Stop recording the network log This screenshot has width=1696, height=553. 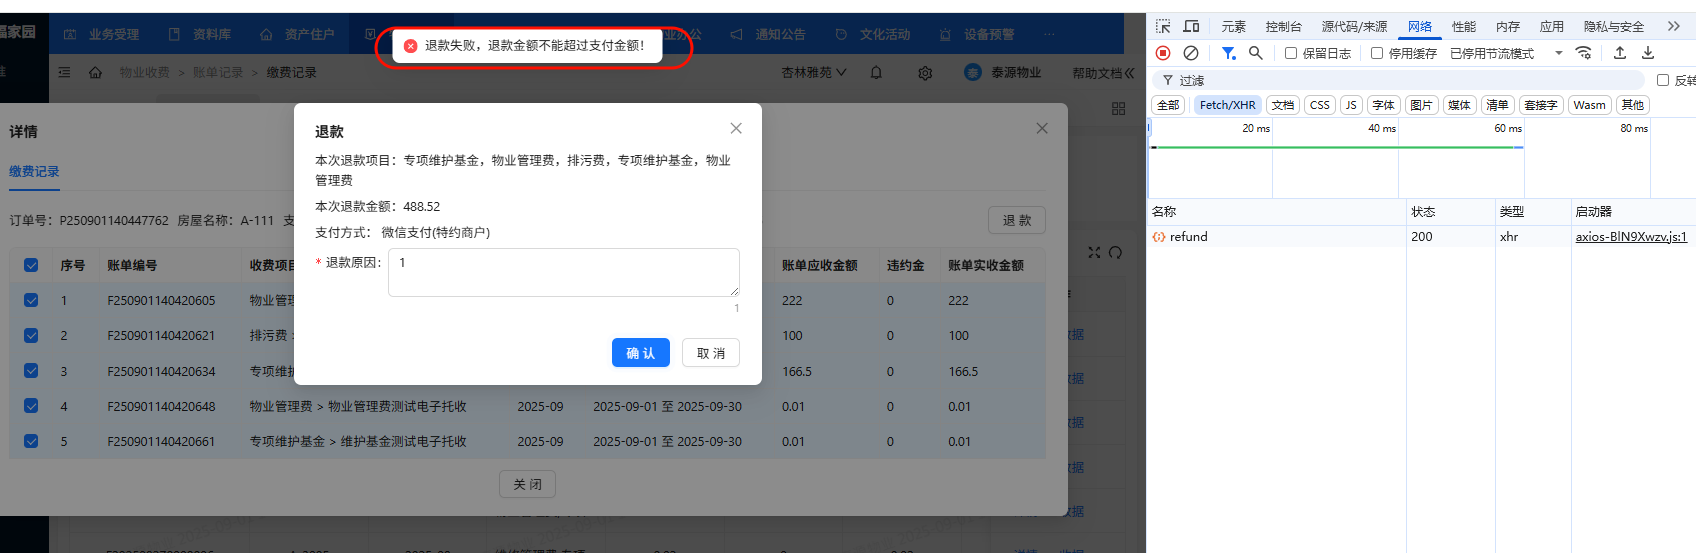coord(1163,53)
